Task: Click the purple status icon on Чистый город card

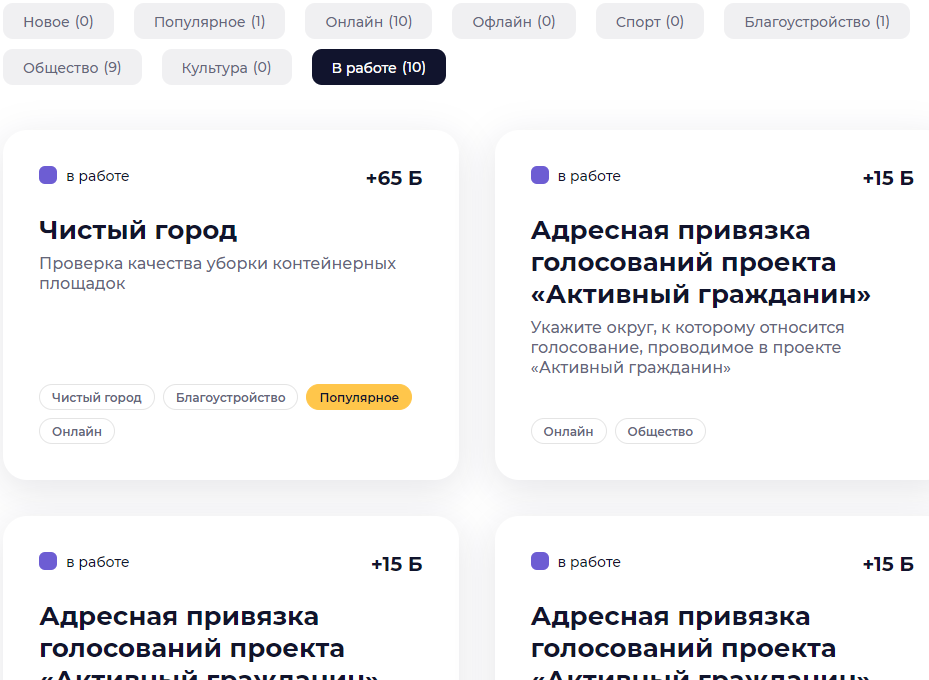Action: pos(48,175)
